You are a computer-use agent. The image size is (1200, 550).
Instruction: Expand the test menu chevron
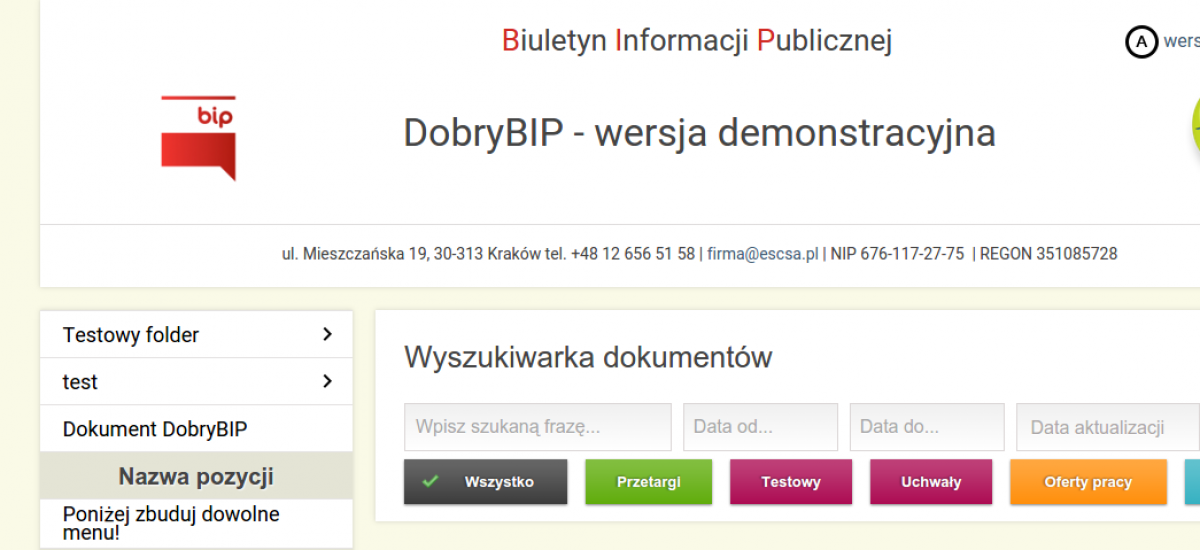coord(327,381)
